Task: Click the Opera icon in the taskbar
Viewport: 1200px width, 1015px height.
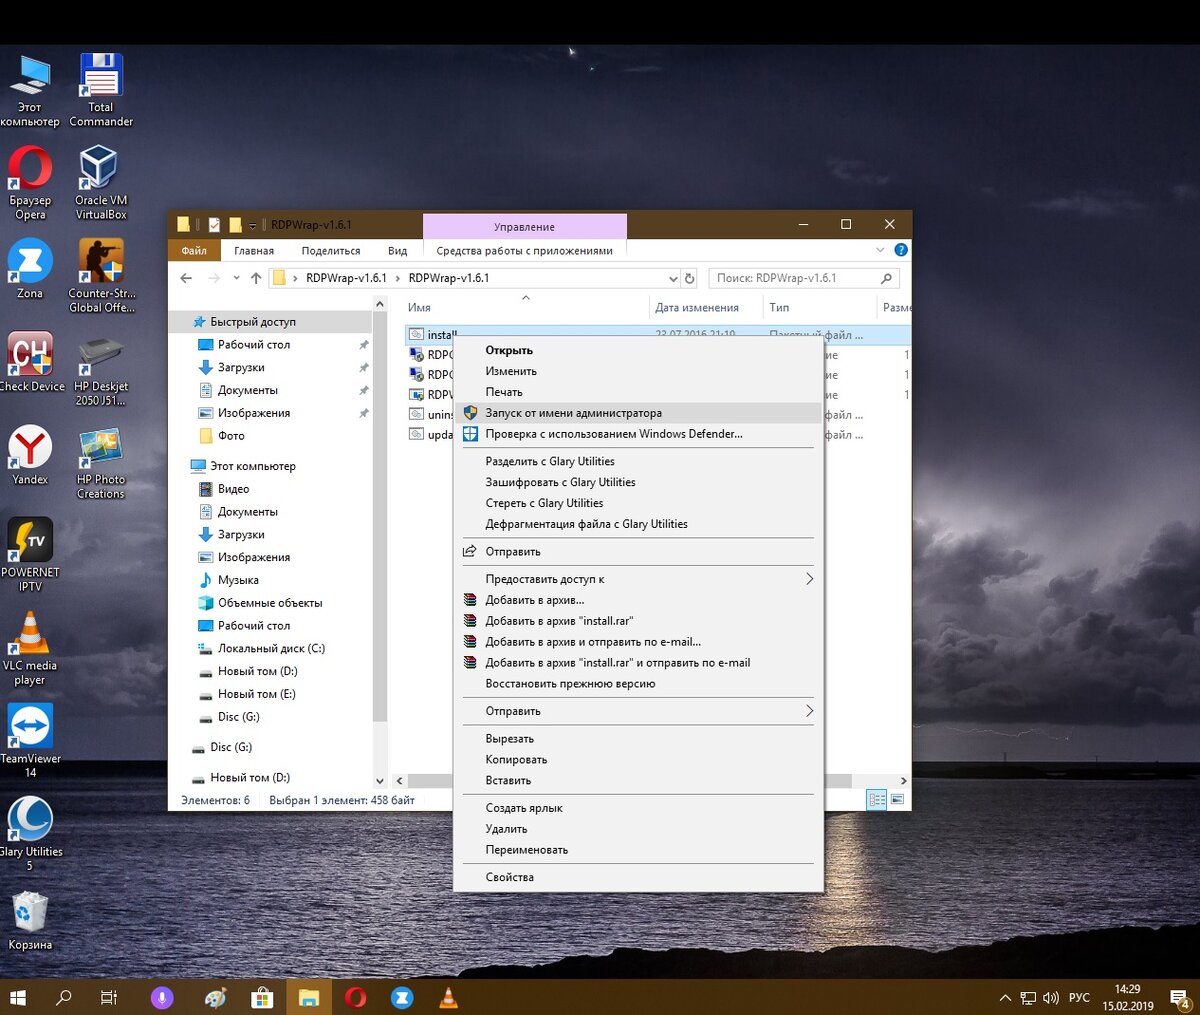Action: [x=355, y=997]
